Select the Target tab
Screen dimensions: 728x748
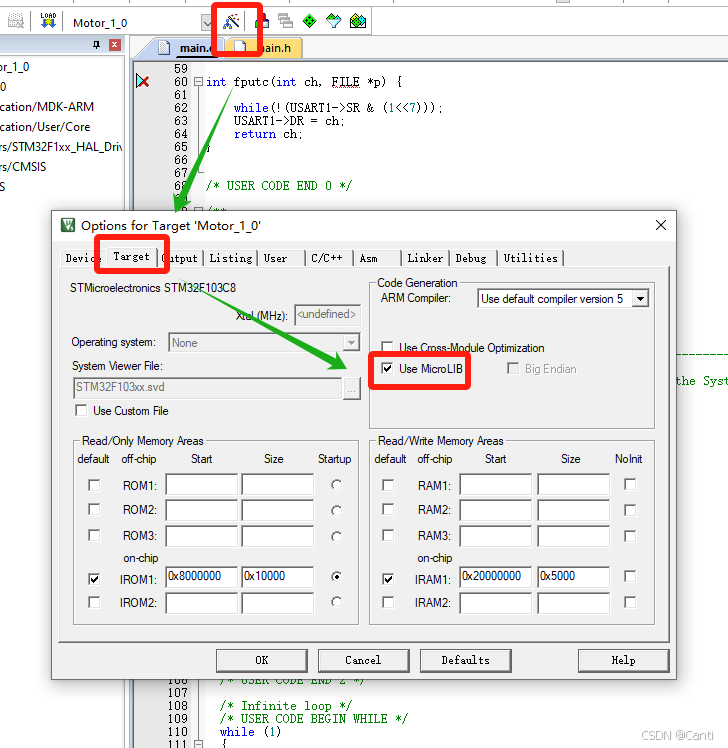pyautogui.click(x=131, y=257)
